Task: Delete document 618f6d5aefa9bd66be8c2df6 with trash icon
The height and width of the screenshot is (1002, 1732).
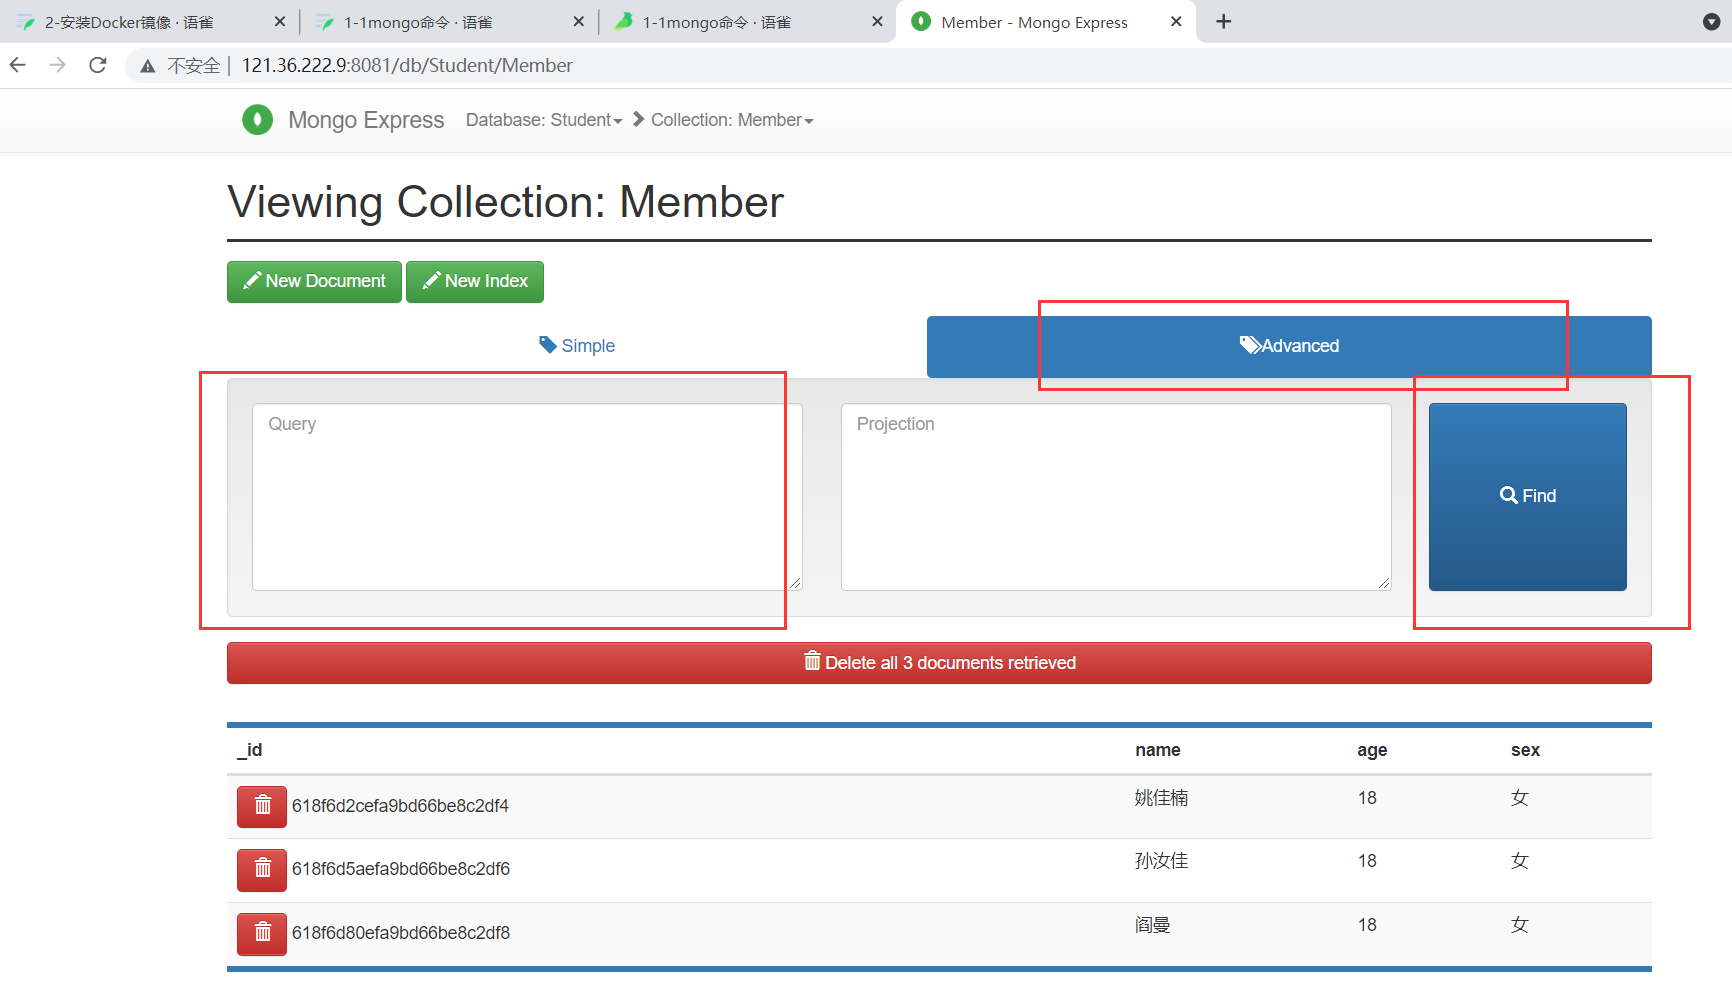Action: (262, 869)
